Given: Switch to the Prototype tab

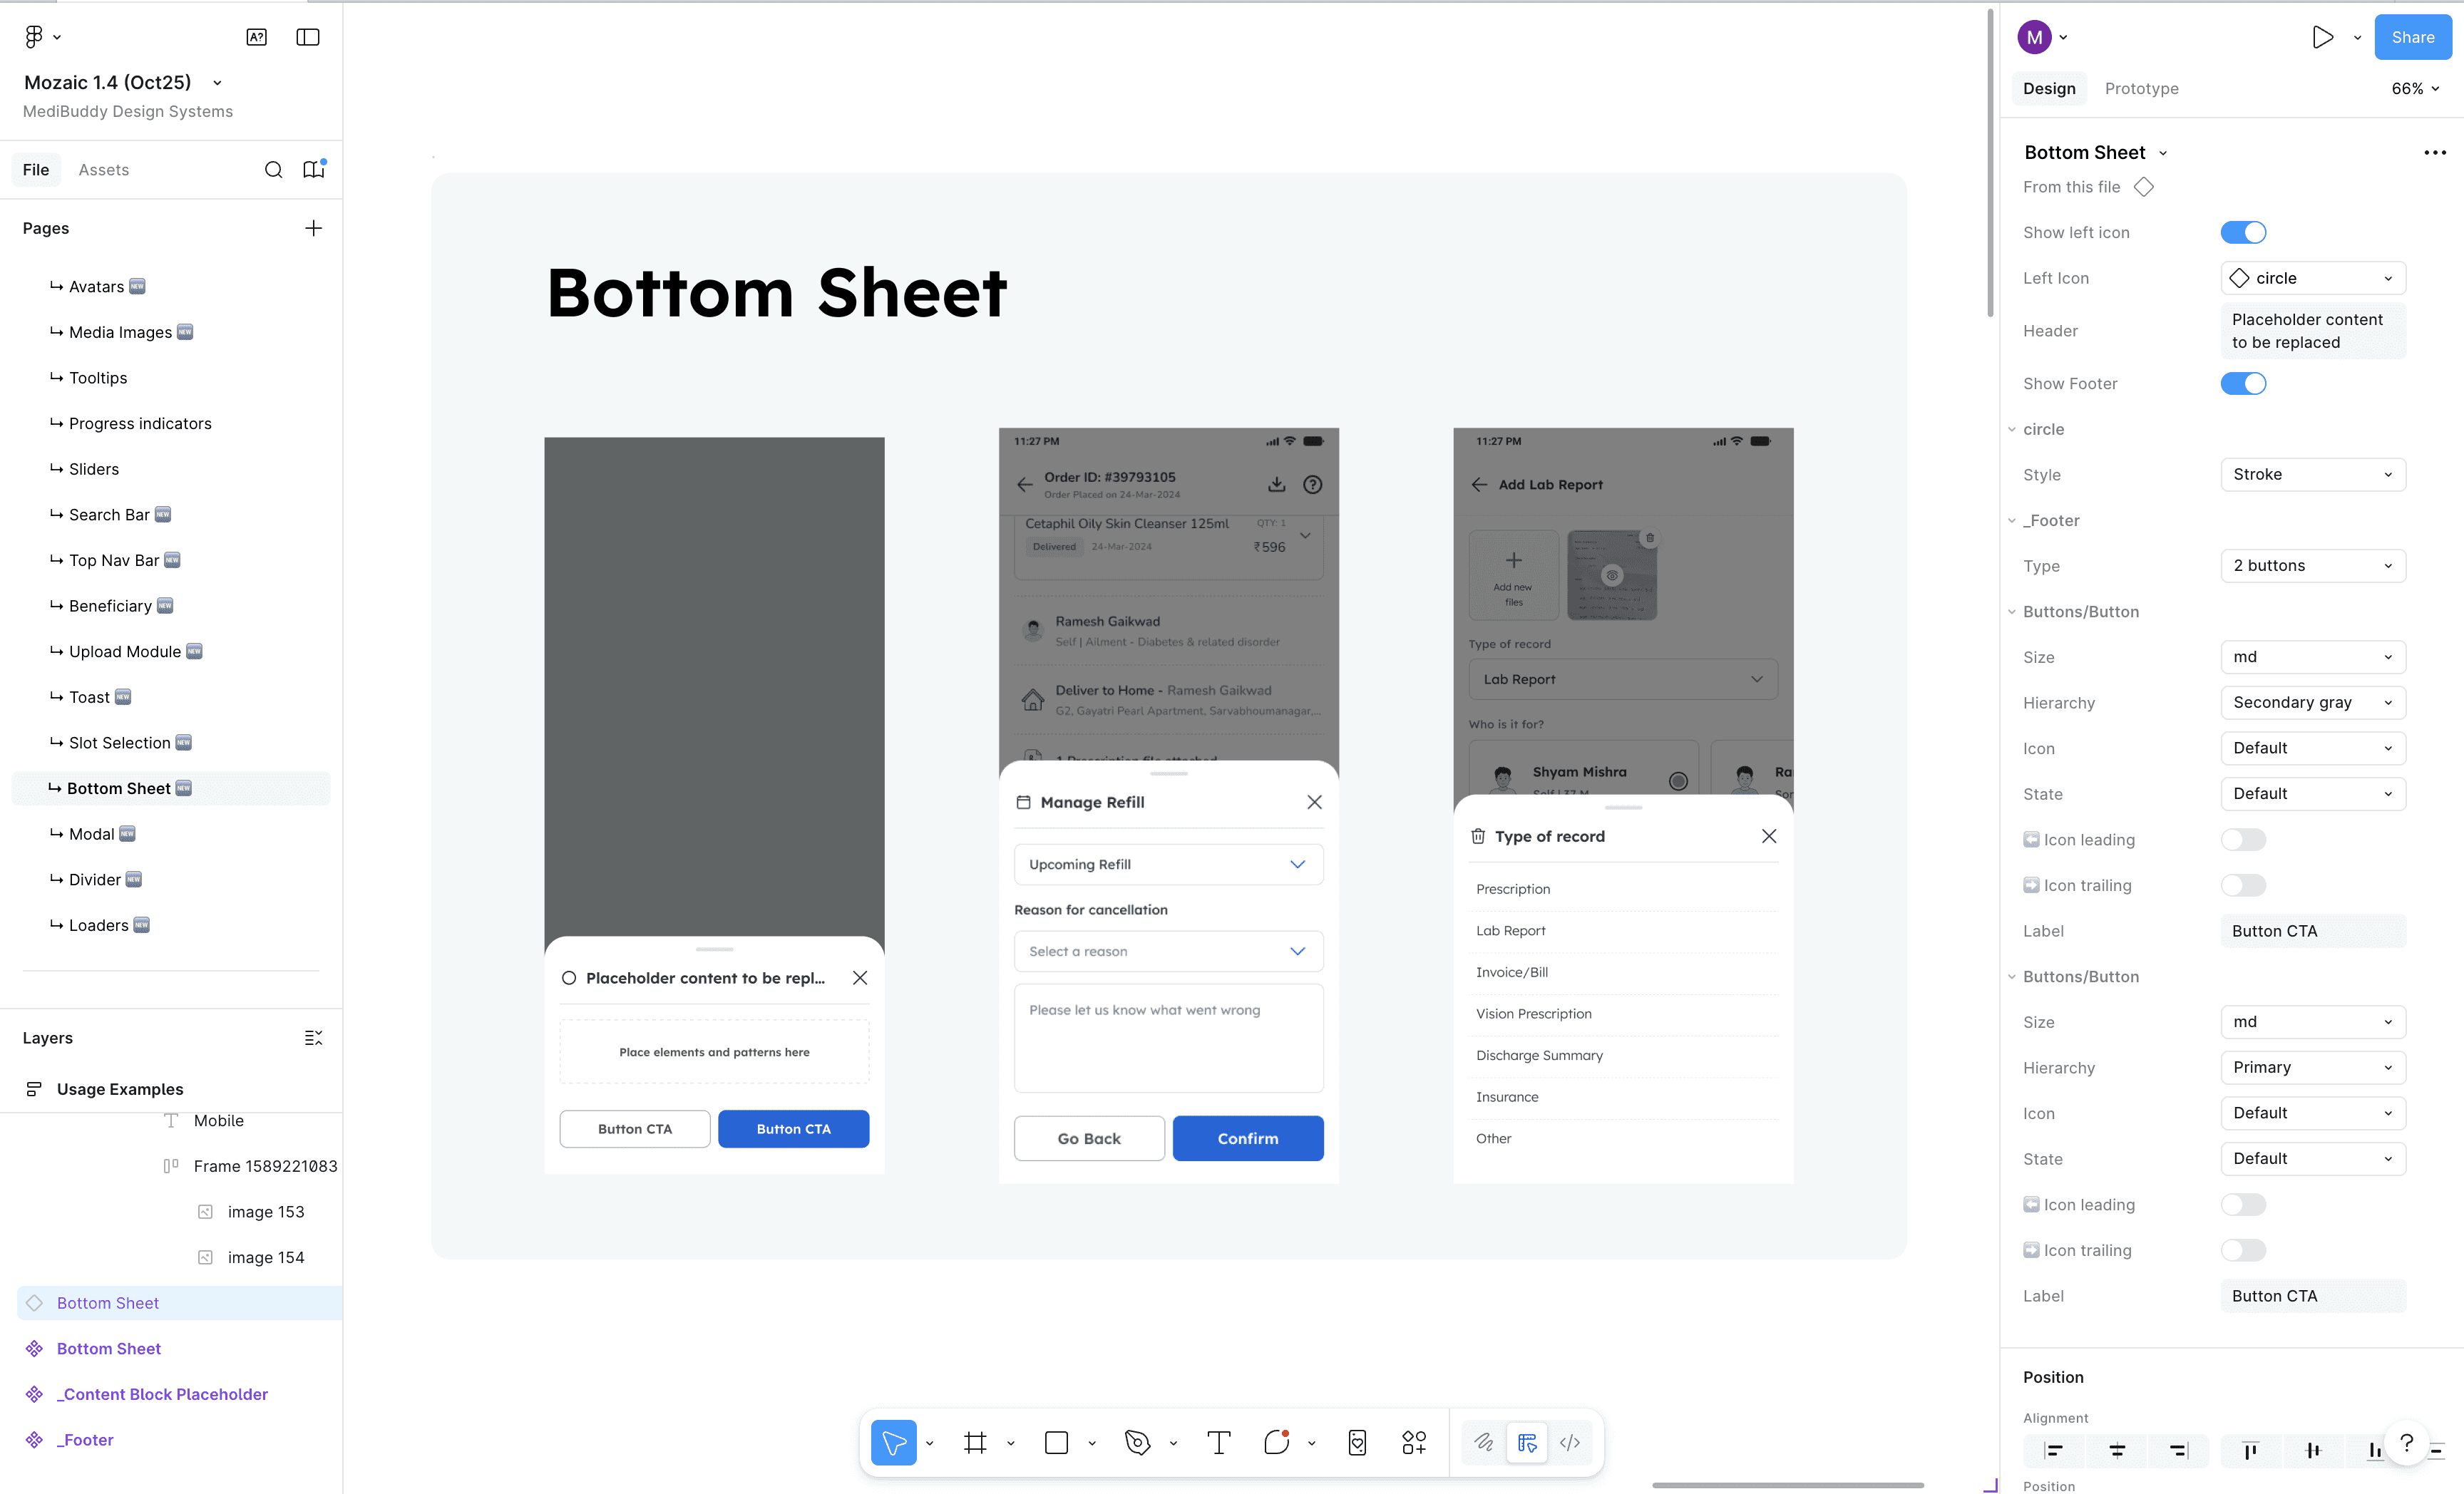Looking at the screenshot, I should tap(2141, 89).
